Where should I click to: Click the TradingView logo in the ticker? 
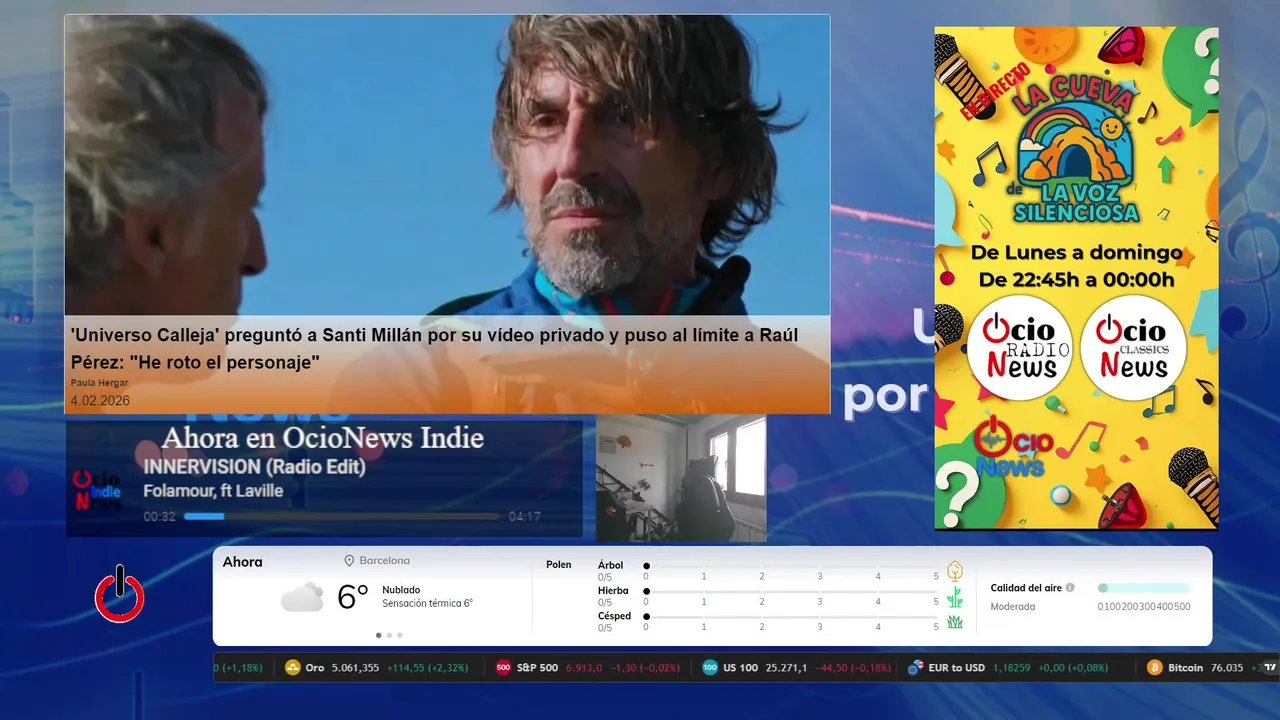point(1270,667)
